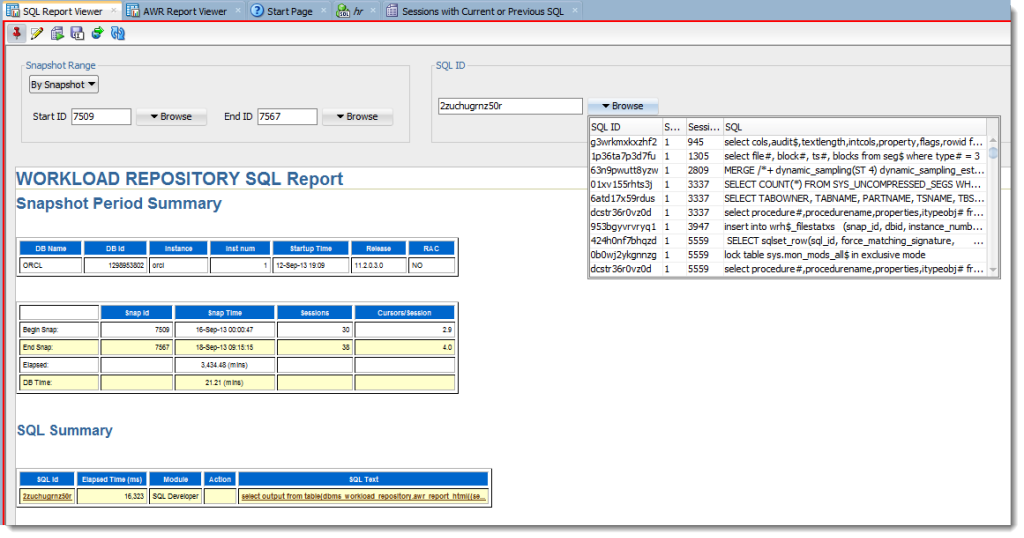
Task: Click the pencil edit icon in toolbar
Action: pyautogui.click(x=37, y=33)
